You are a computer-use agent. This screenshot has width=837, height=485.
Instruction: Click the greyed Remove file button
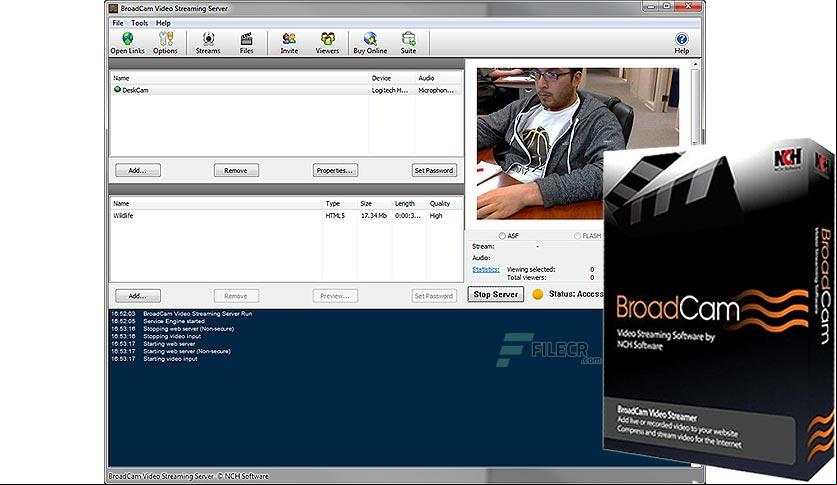pos(236,296)
